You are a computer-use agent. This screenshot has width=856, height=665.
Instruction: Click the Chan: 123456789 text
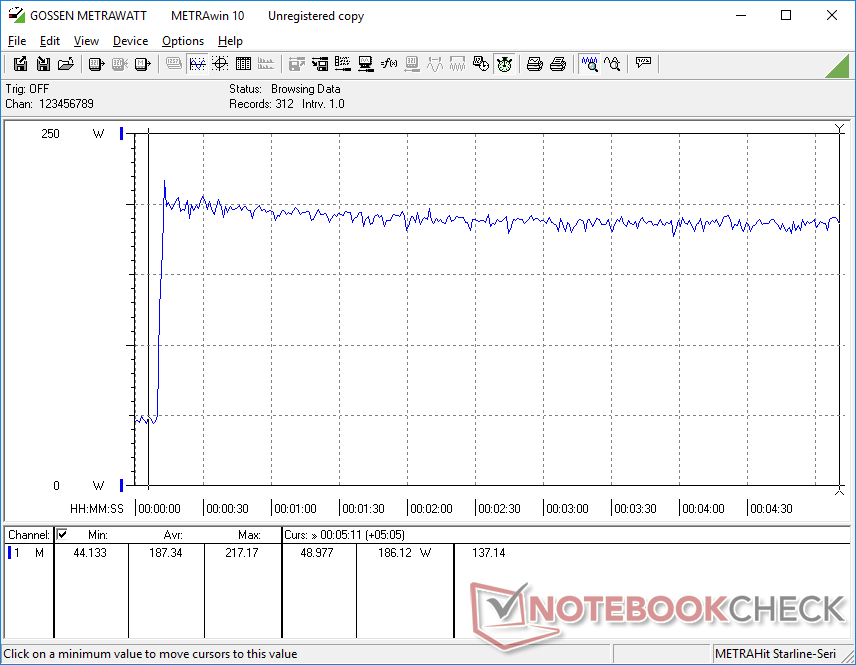point(50,104)
